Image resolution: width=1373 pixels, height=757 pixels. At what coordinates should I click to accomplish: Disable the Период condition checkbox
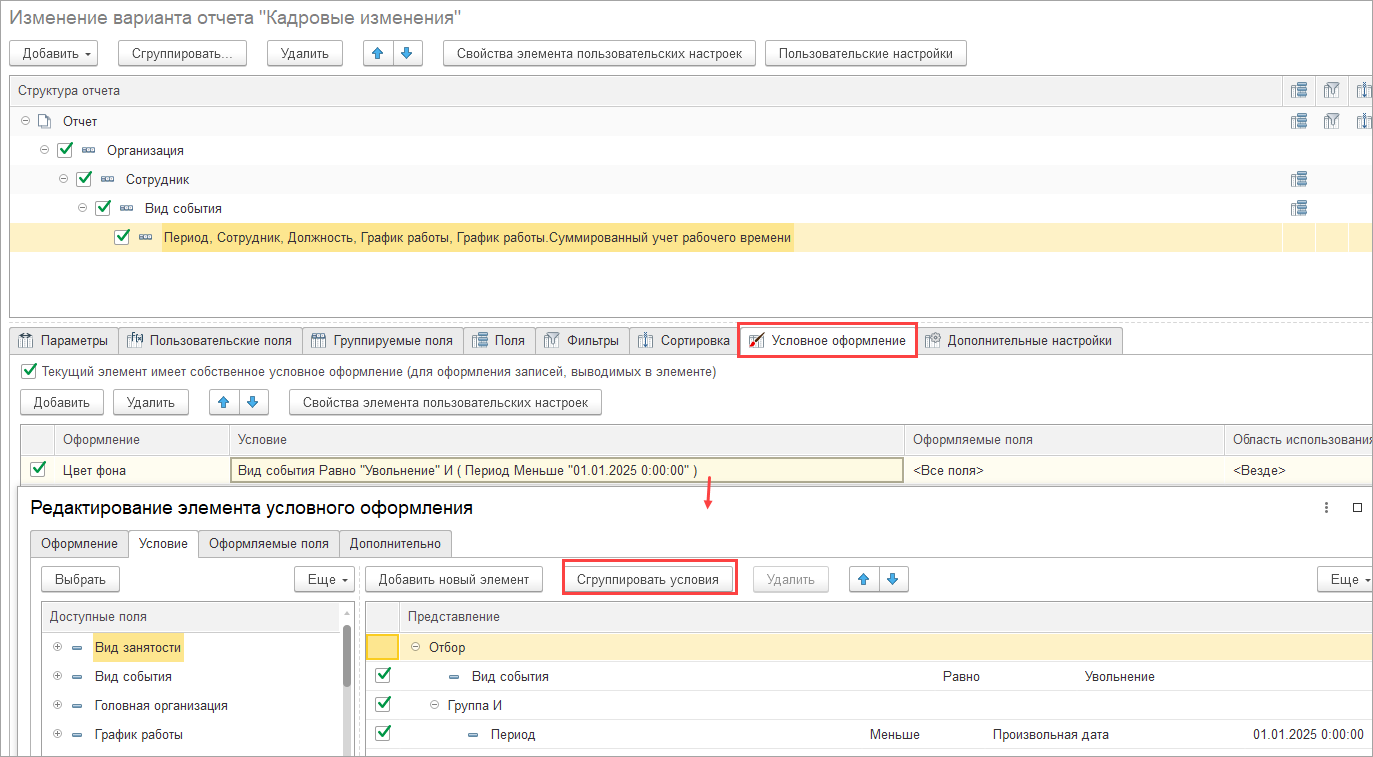tap(382, 734)
